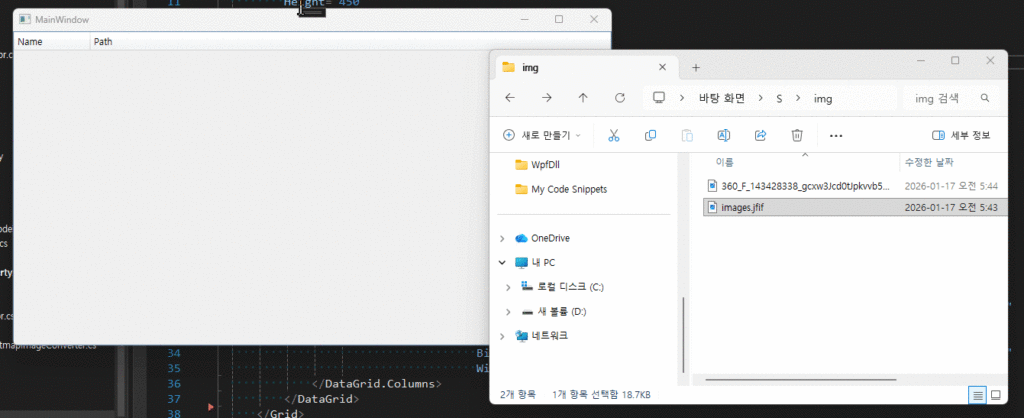
Task: Add a new Explorer tab
Action: (696, 67)
